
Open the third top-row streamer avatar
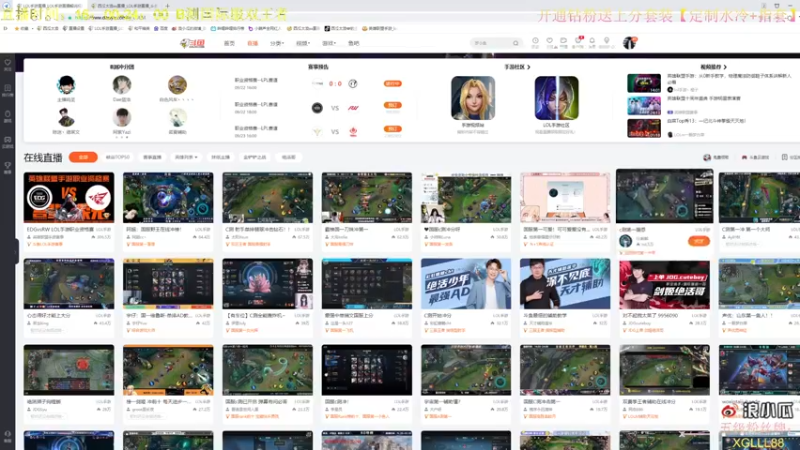pyautogui.click(x=177, y=85)
